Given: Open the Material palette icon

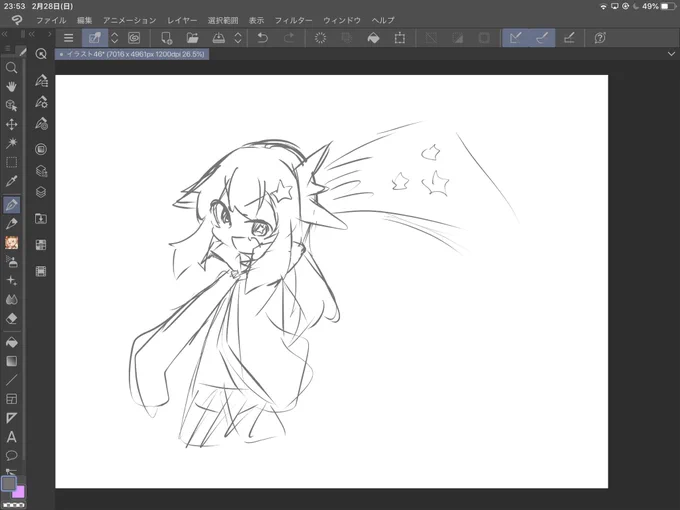Looking at the screenshot, I should point(41,219).
